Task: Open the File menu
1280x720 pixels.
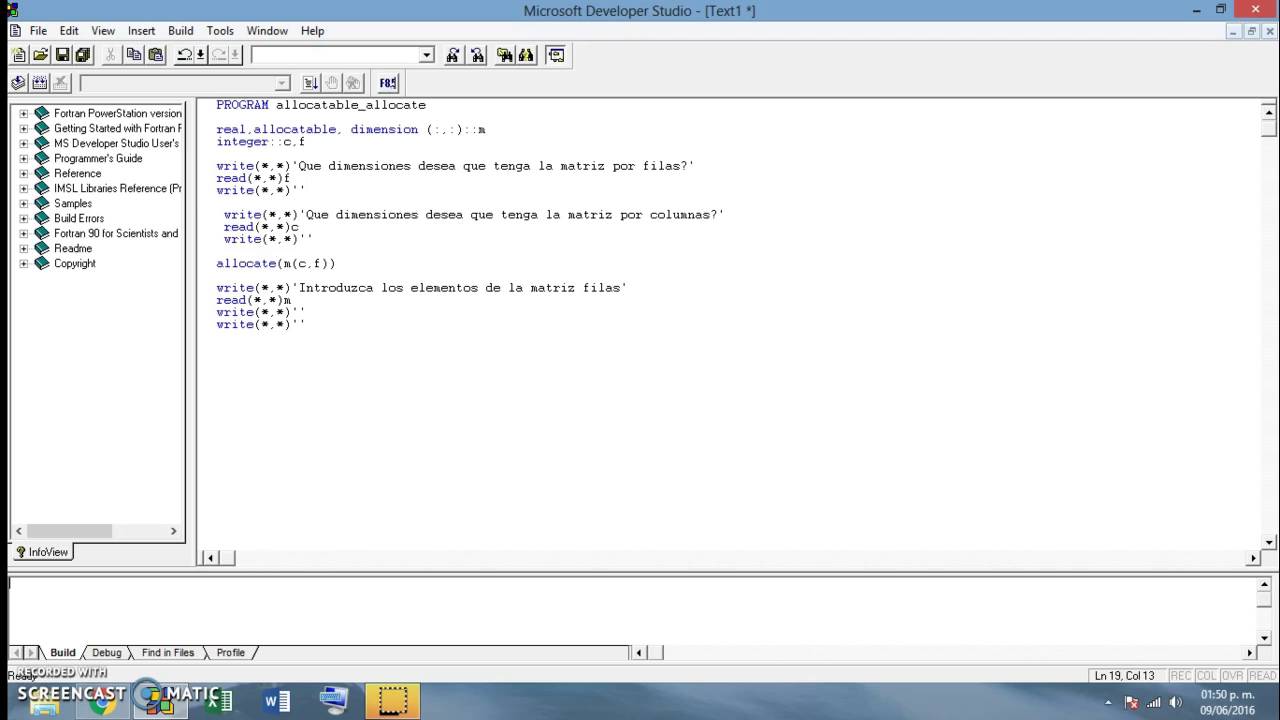Action: pyautogui.click(x=38, y=31)
